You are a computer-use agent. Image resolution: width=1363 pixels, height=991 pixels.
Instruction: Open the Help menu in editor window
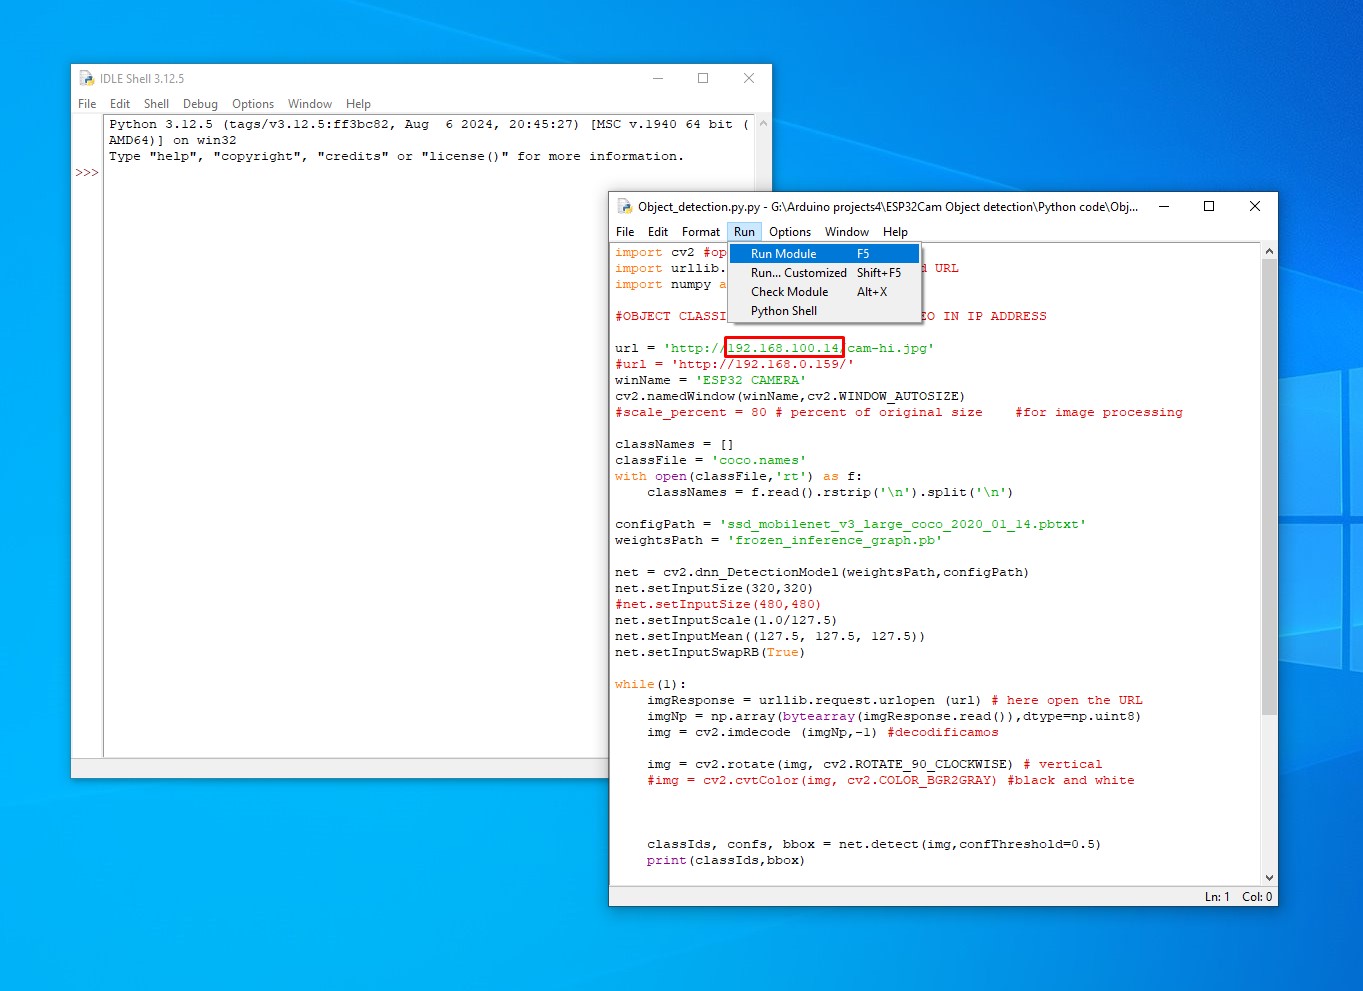[895, 232]
